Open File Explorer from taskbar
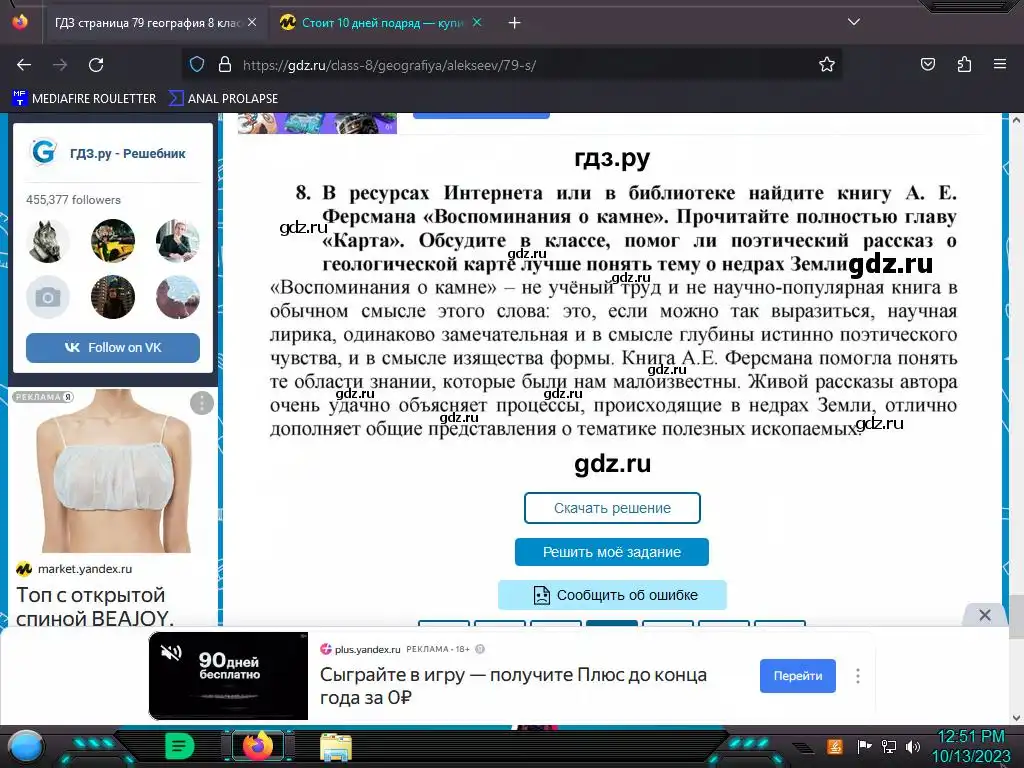The image size is (1024, 768). click(x=336, y=746)
